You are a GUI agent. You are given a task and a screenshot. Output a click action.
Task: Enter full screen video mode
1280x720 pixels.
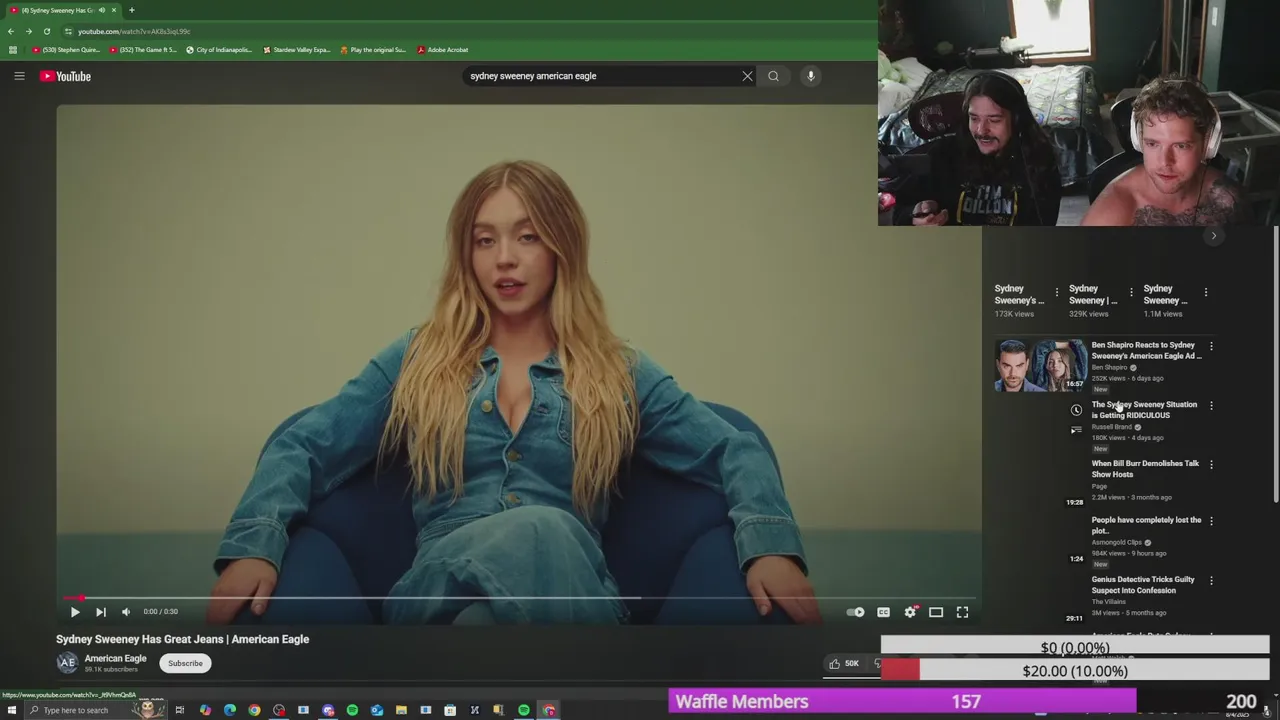(962, 612)
